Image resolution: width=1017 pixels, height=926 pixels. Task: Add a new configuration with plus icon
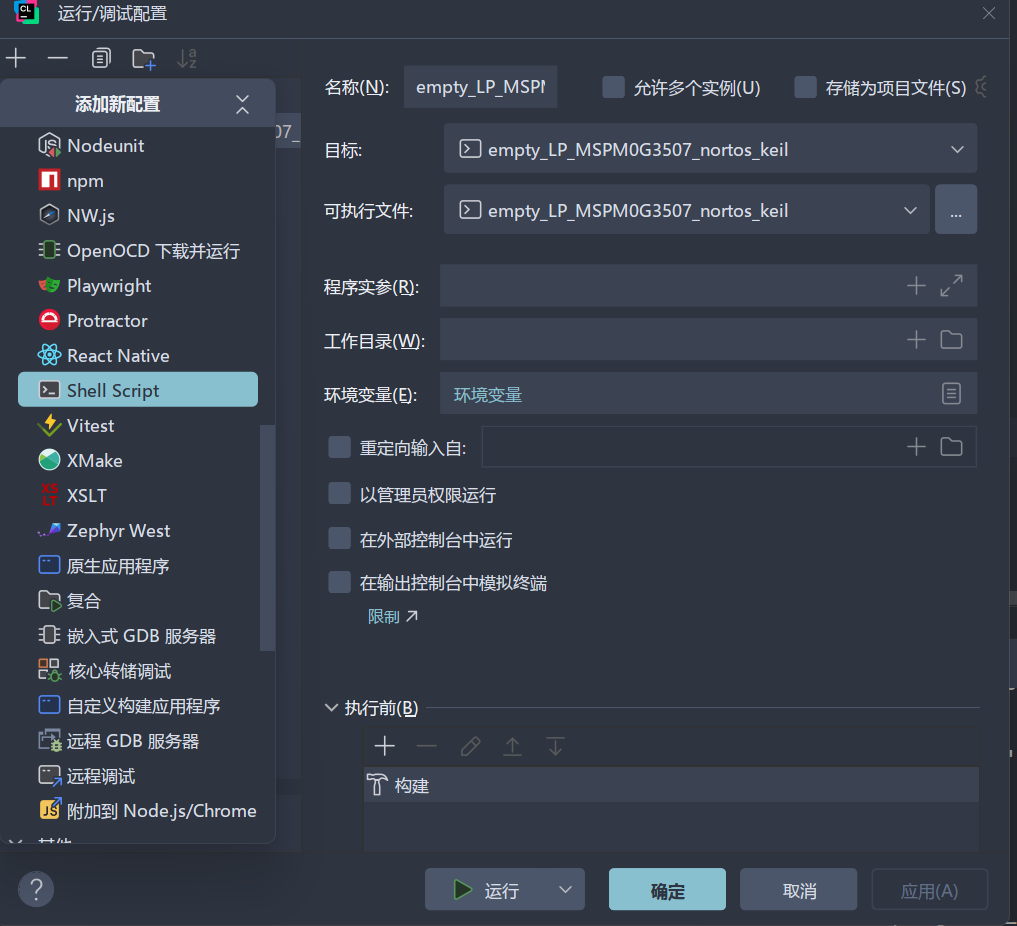(x=16, y=58)
